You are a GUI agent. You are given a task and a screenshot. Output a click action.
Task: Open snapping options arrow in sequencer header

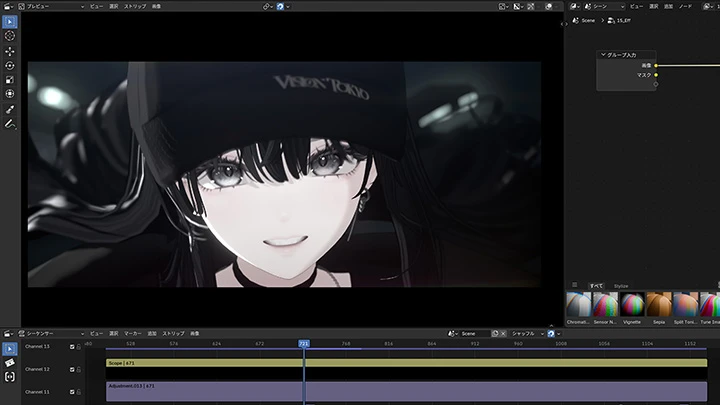coord(559,333)
